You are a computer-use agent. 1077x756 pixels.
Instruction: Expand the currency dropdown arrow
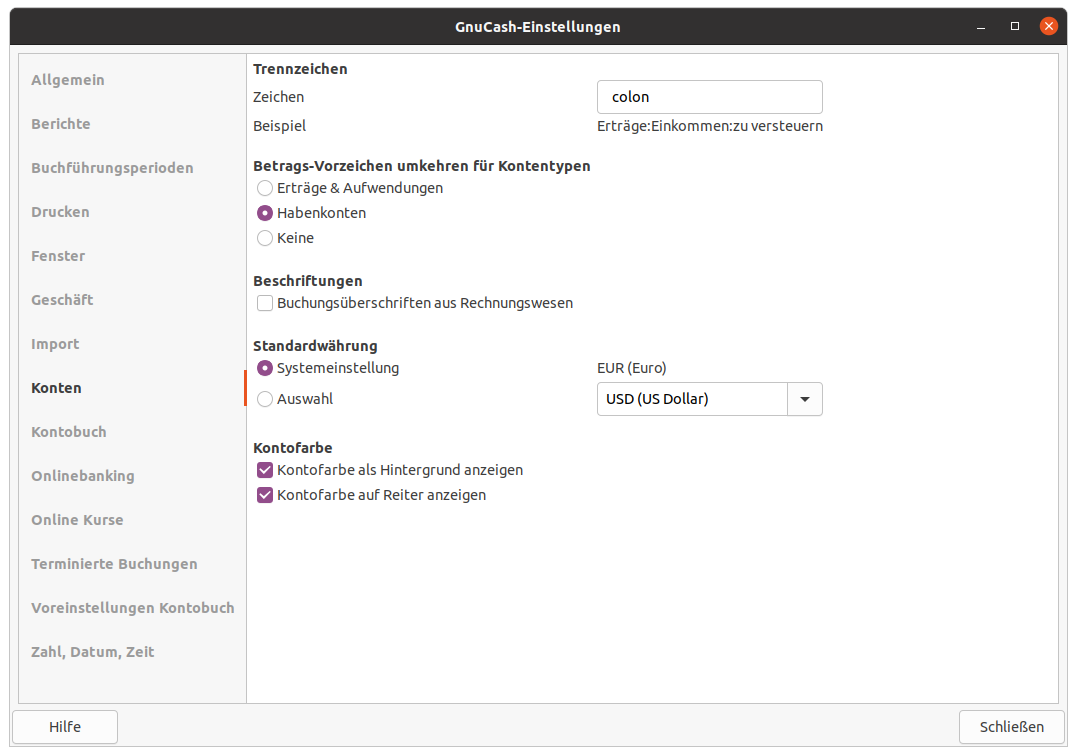pos(805,399)
